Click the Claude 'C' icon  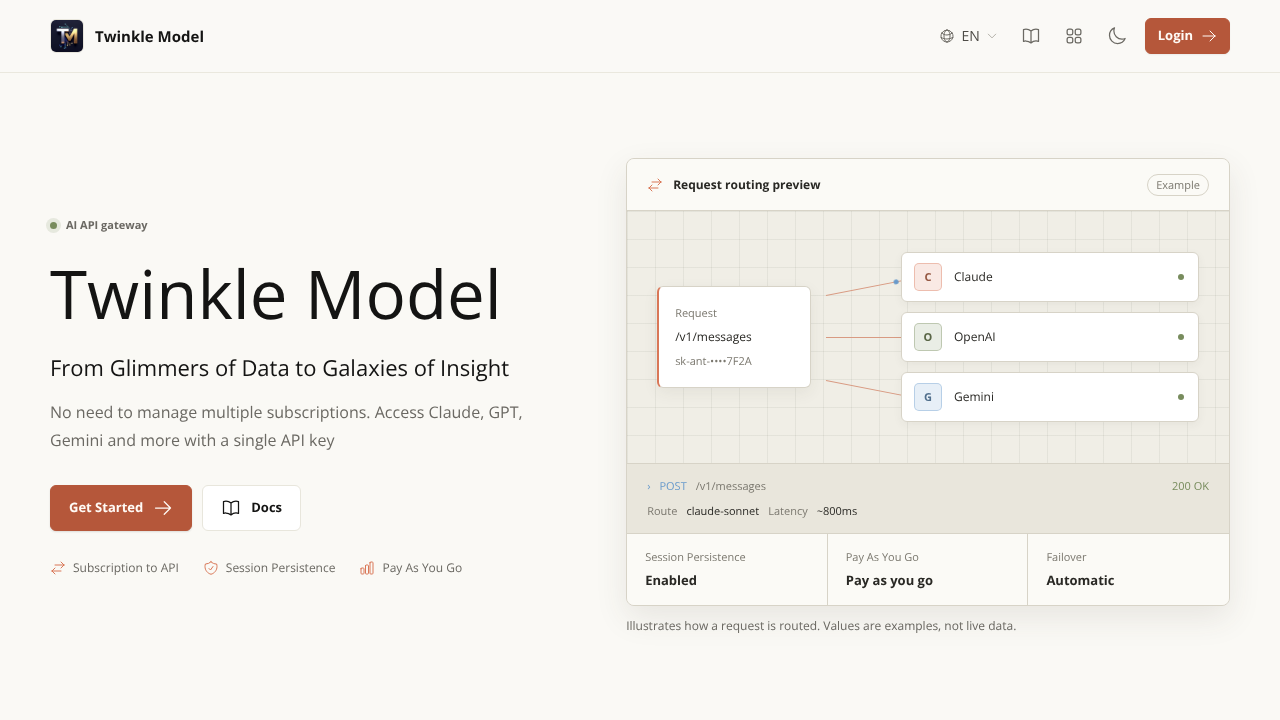tap(928, 277)
